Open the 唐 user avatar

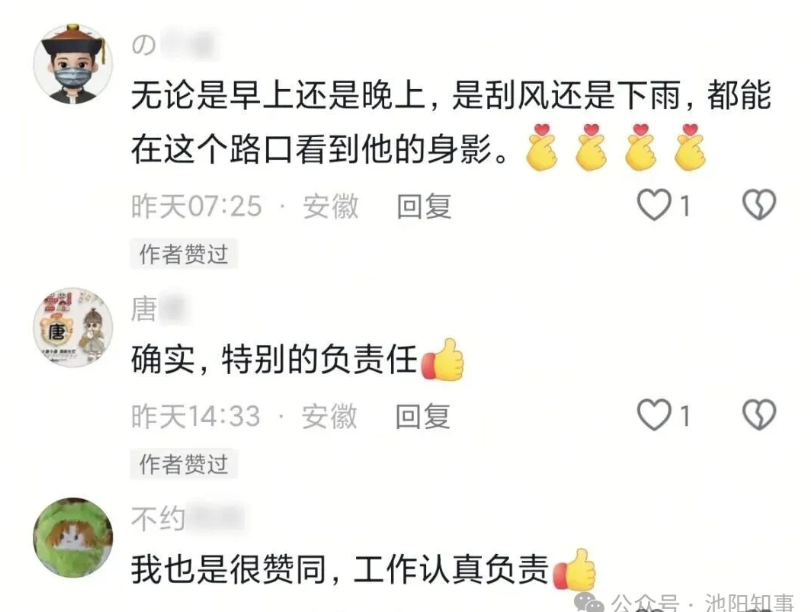[73, 327]
